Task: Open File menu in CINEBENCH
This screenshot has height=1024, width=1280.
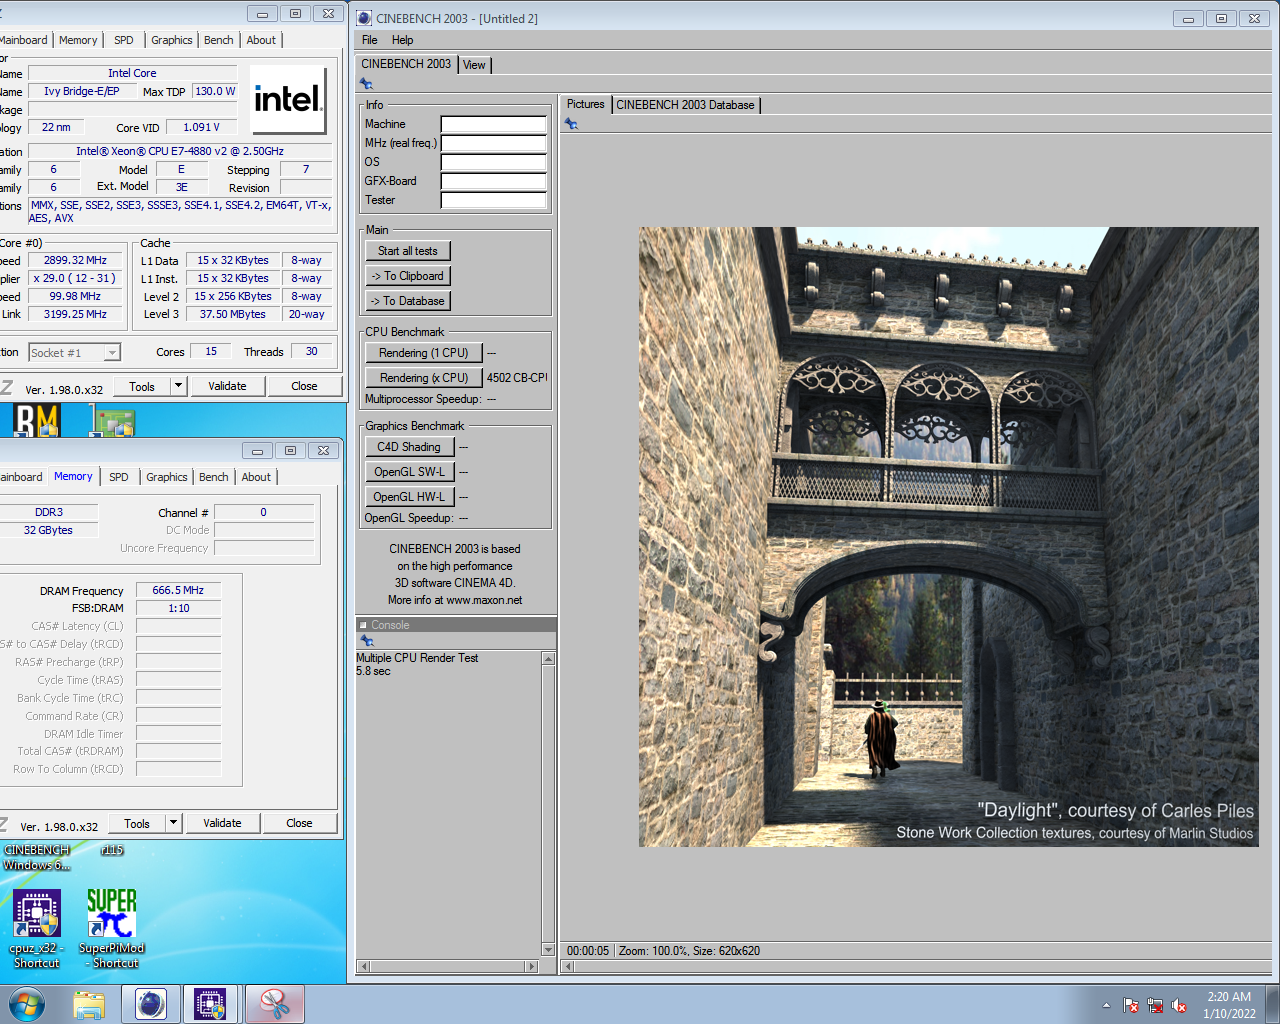Action: (x=369, y=40)
